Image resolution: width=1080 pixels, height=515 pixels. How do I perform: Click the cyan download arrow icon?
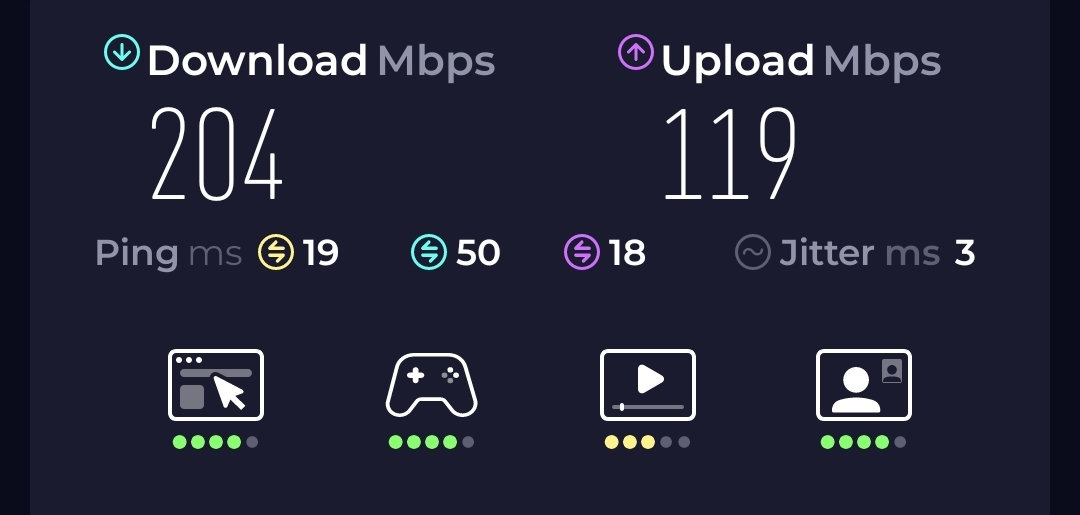coord(122,52)
